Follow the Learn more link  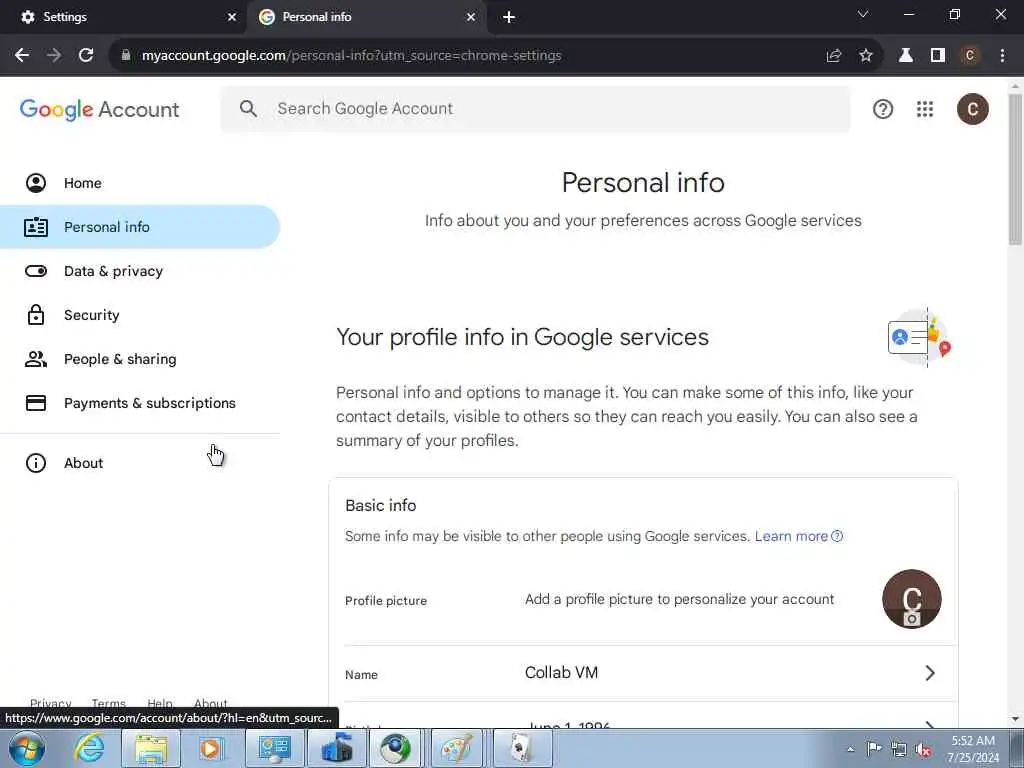click(799, 536)
